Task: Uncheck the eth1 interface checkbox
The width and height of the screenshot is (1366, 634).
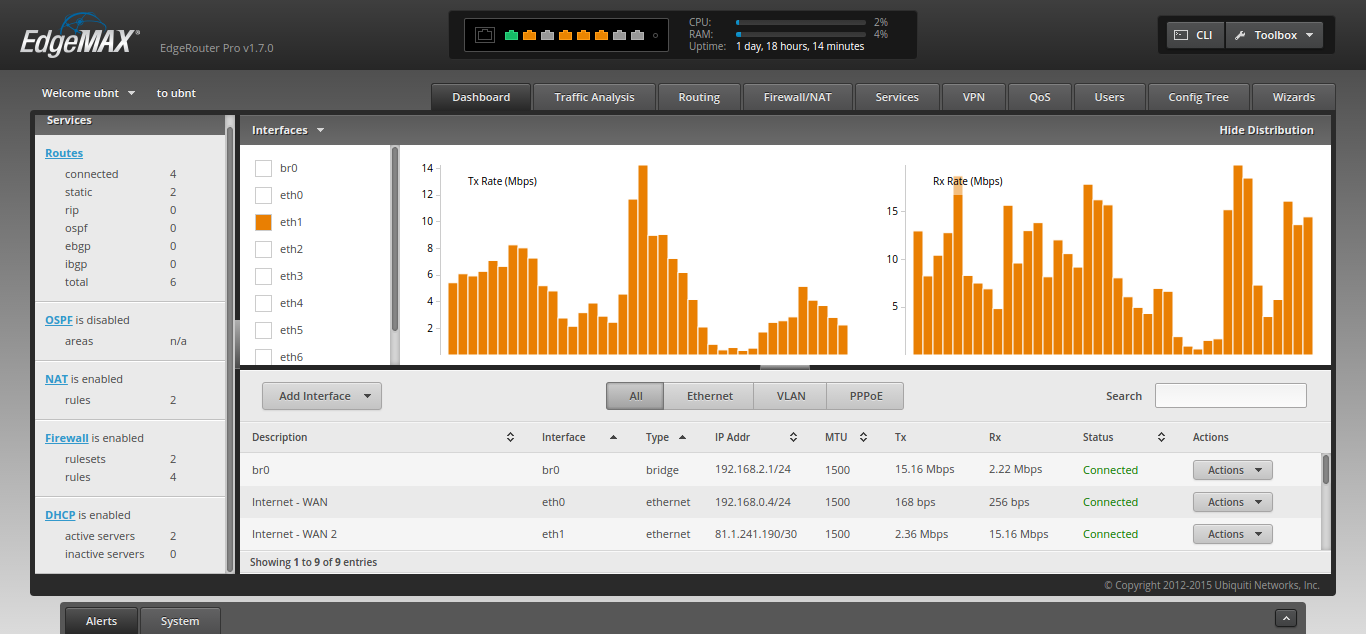Action: (x=264, y=222)
